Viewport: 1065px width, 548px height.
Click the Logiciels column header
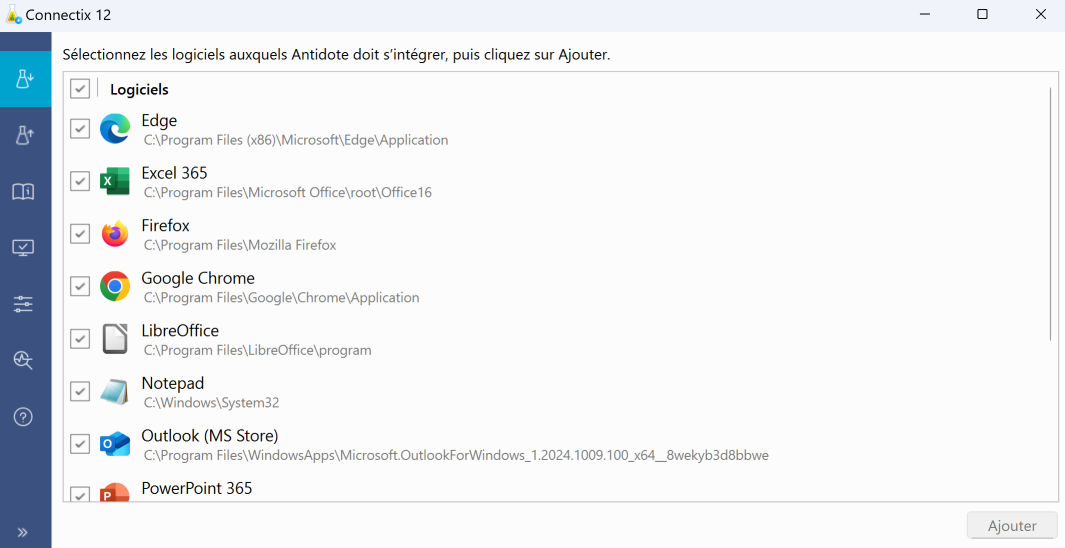[x=139, y=90]
